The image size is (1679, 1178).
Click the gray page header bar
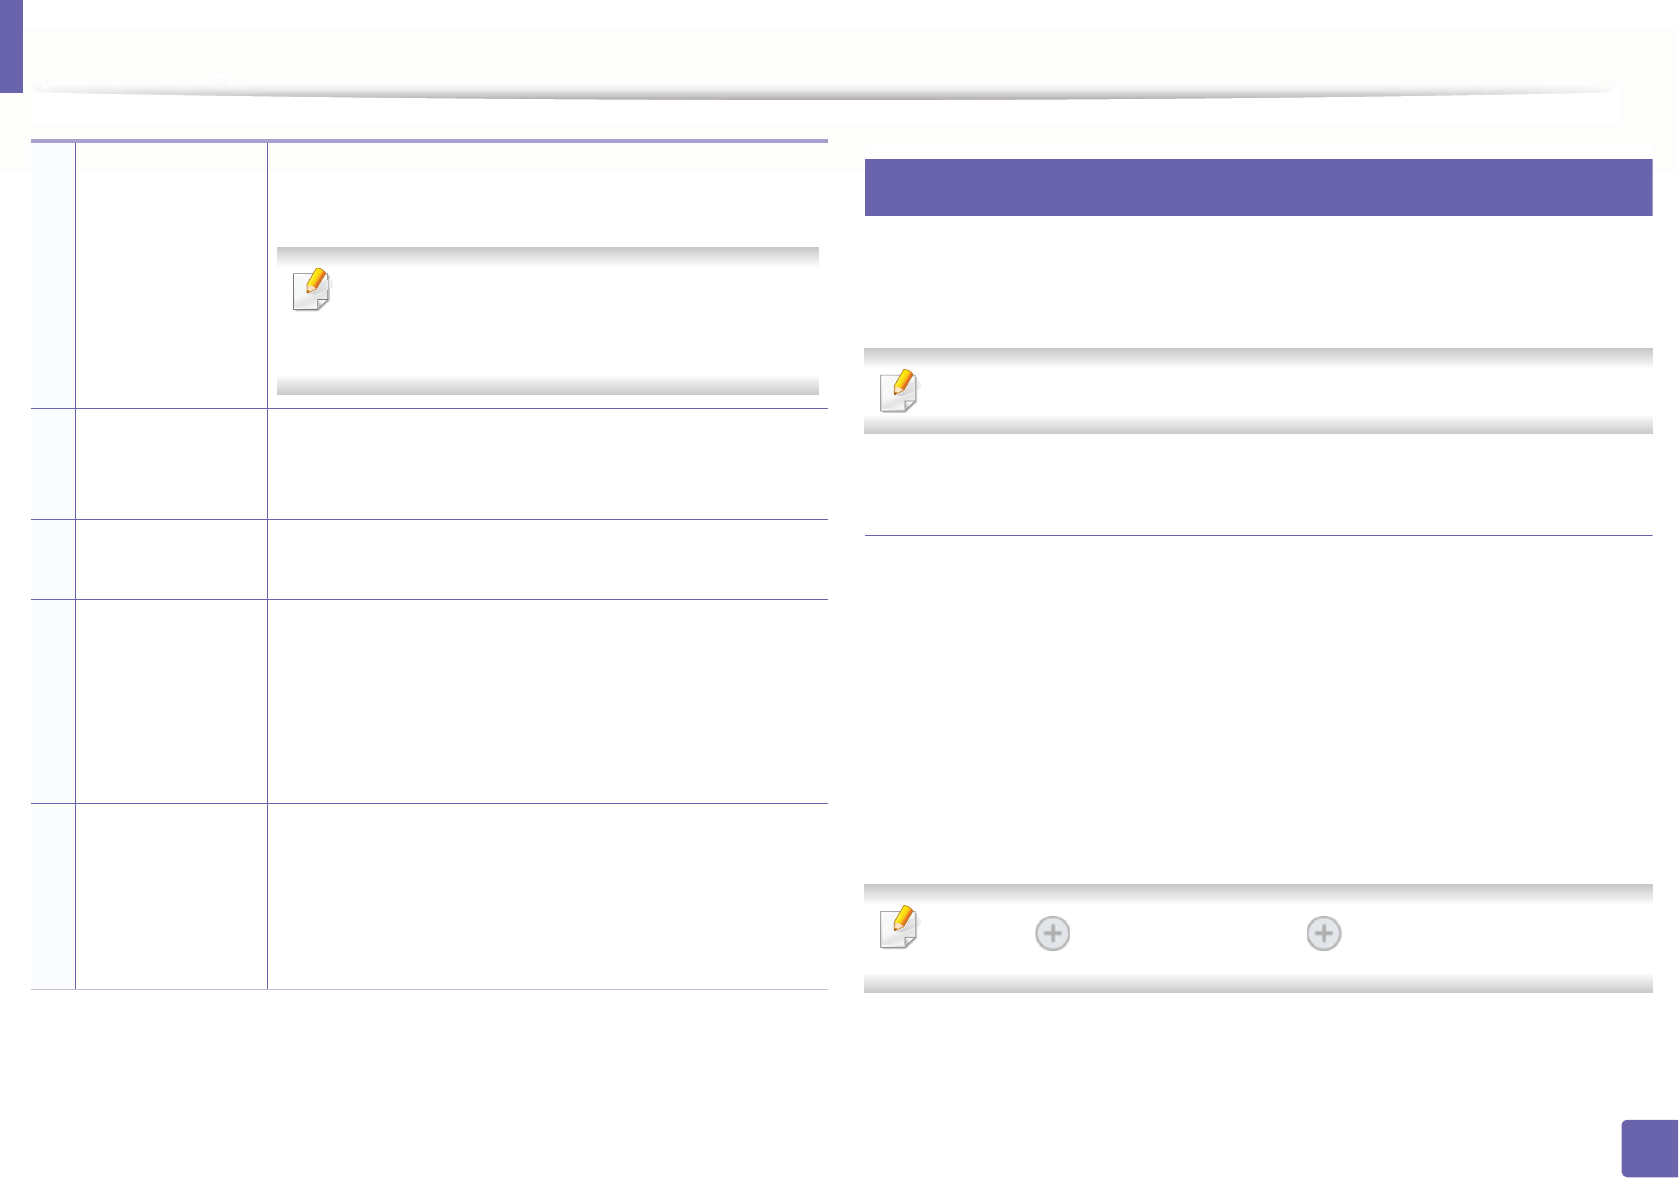click(x=825, y=62)
